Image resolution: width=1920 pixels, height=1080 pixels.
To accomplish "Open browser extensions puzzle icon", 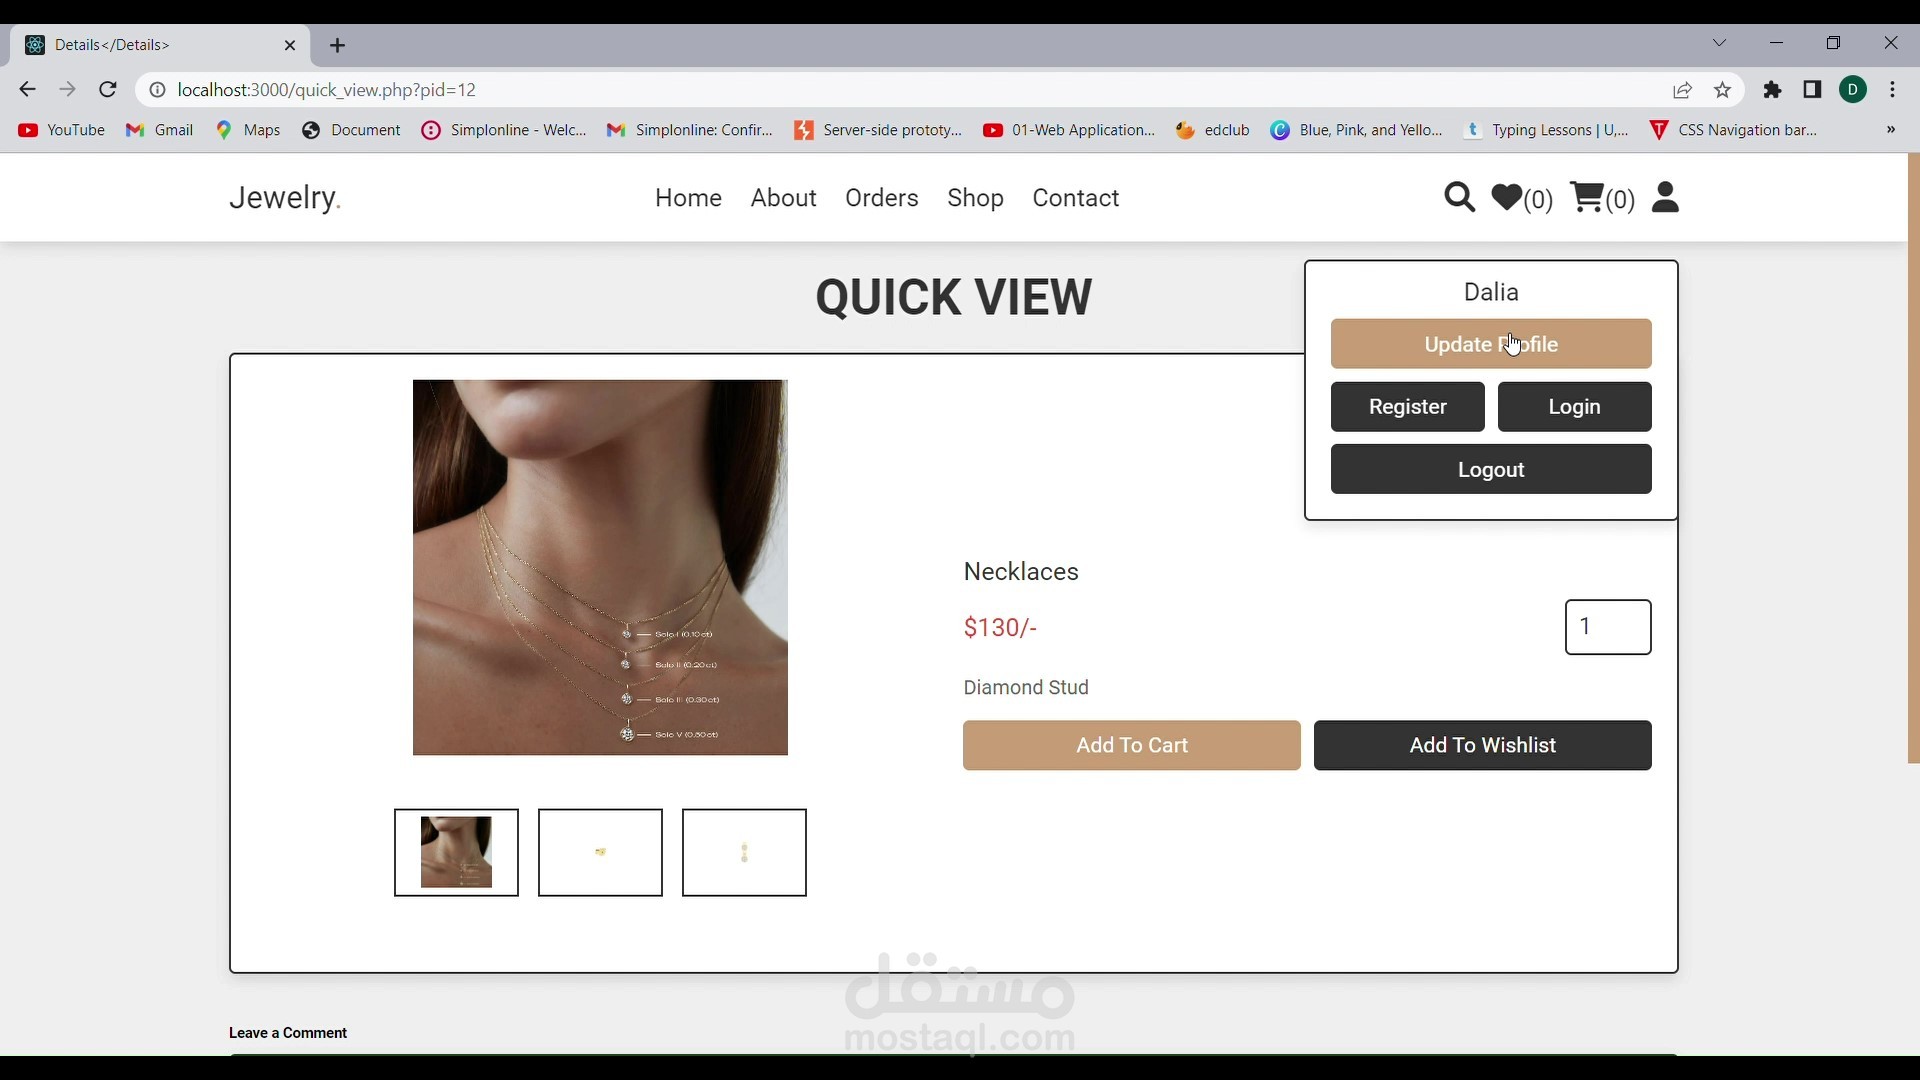I will 1773,90.
